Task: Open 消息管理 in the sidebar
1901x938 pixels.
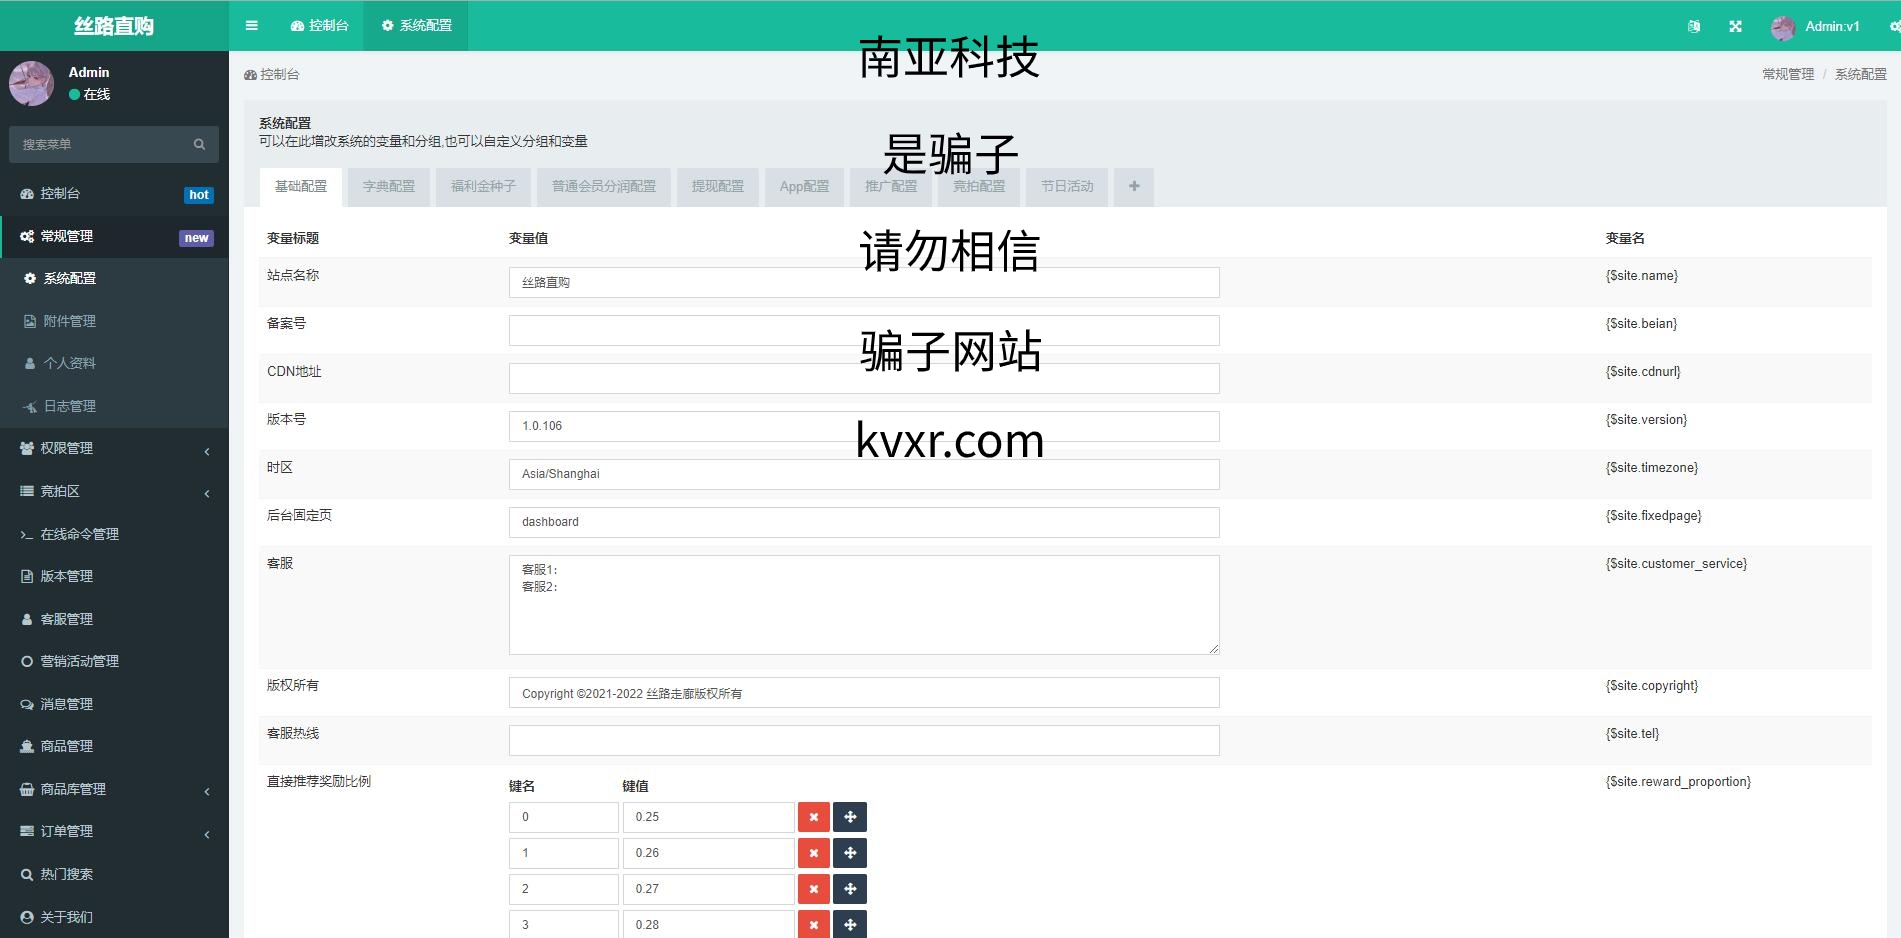Action: [114, 704]
